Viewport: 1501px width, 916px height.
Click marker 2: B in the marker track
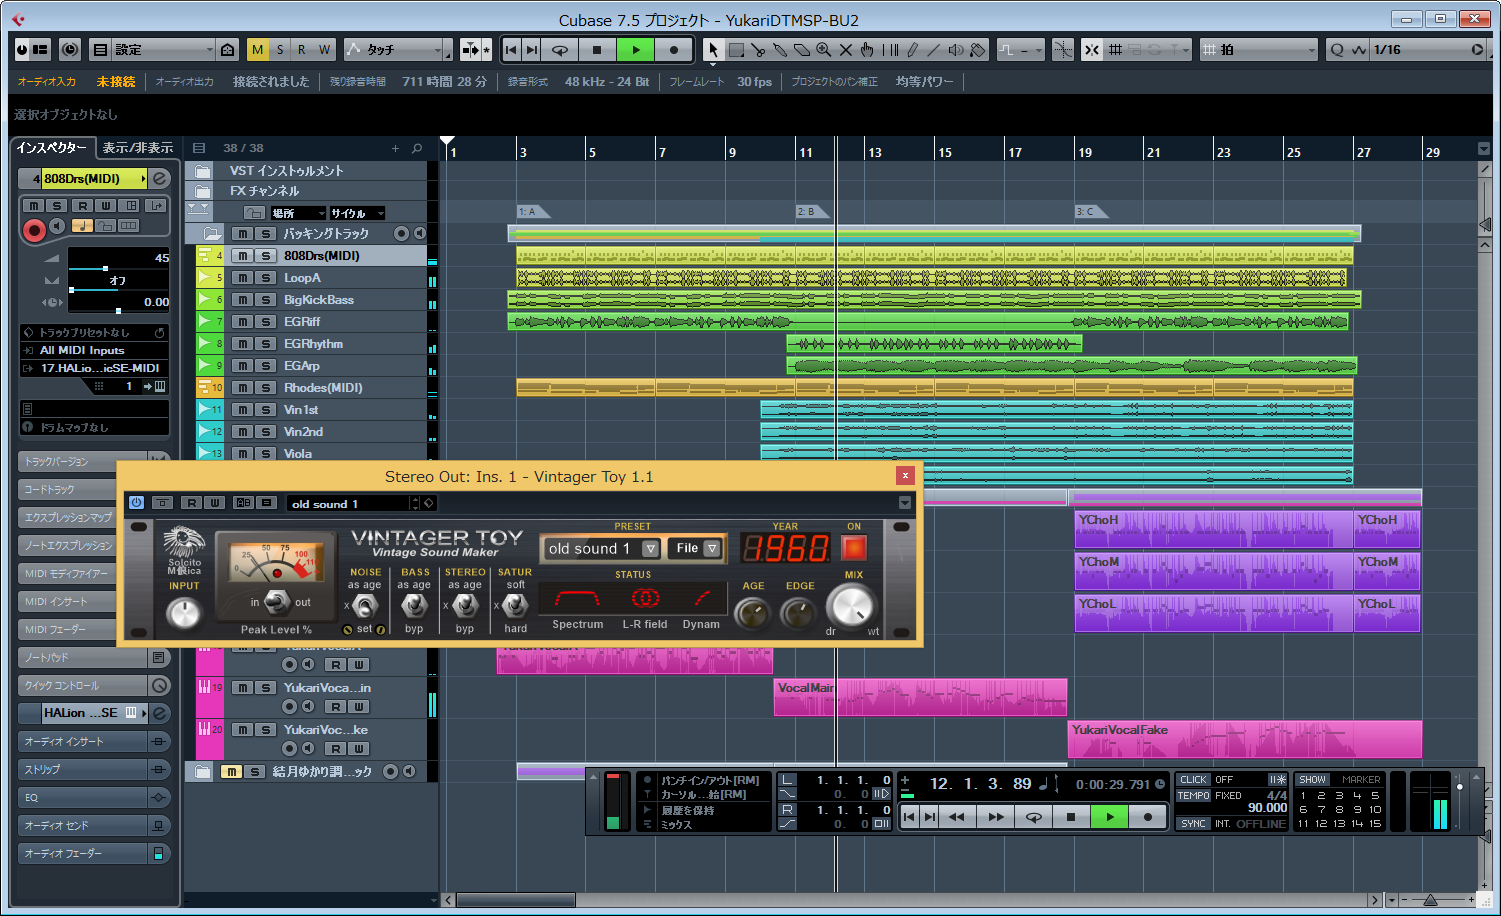tap(812, 212)
